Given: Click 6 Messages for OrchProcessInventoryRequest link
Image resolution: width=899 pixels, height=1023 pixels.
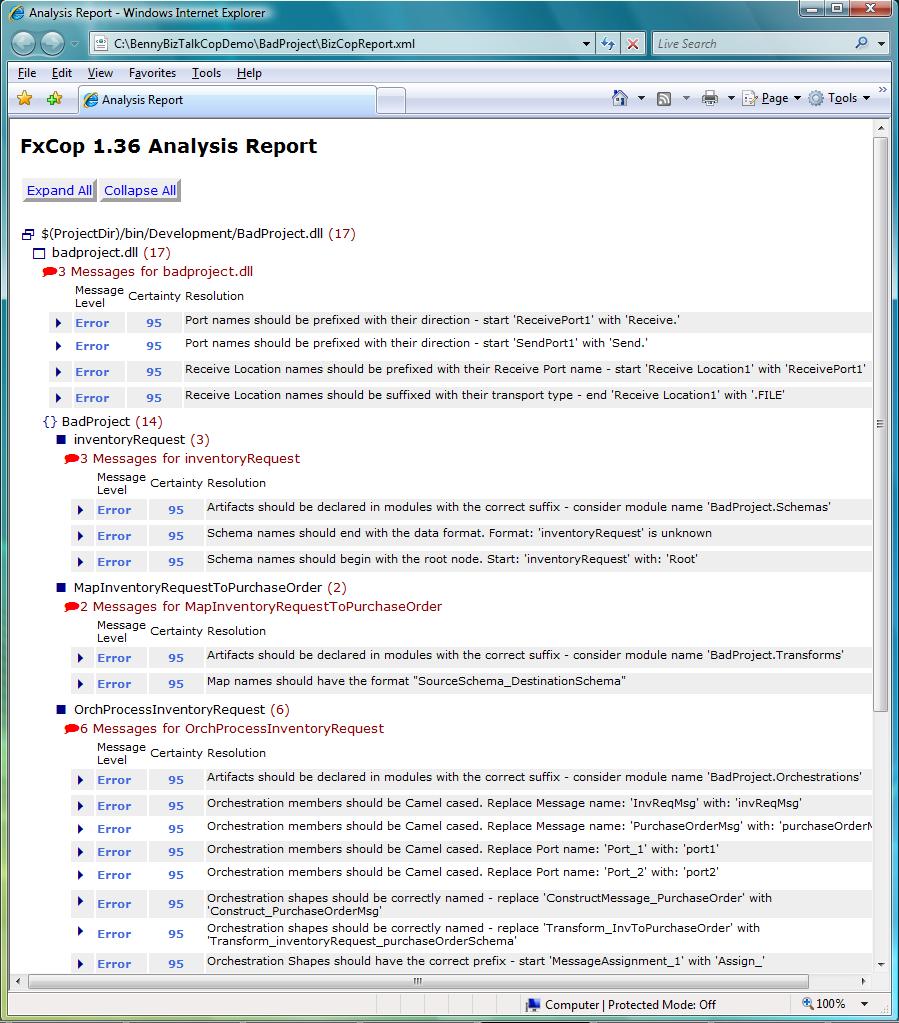Looking at the screenshot, I should [232, 729].
